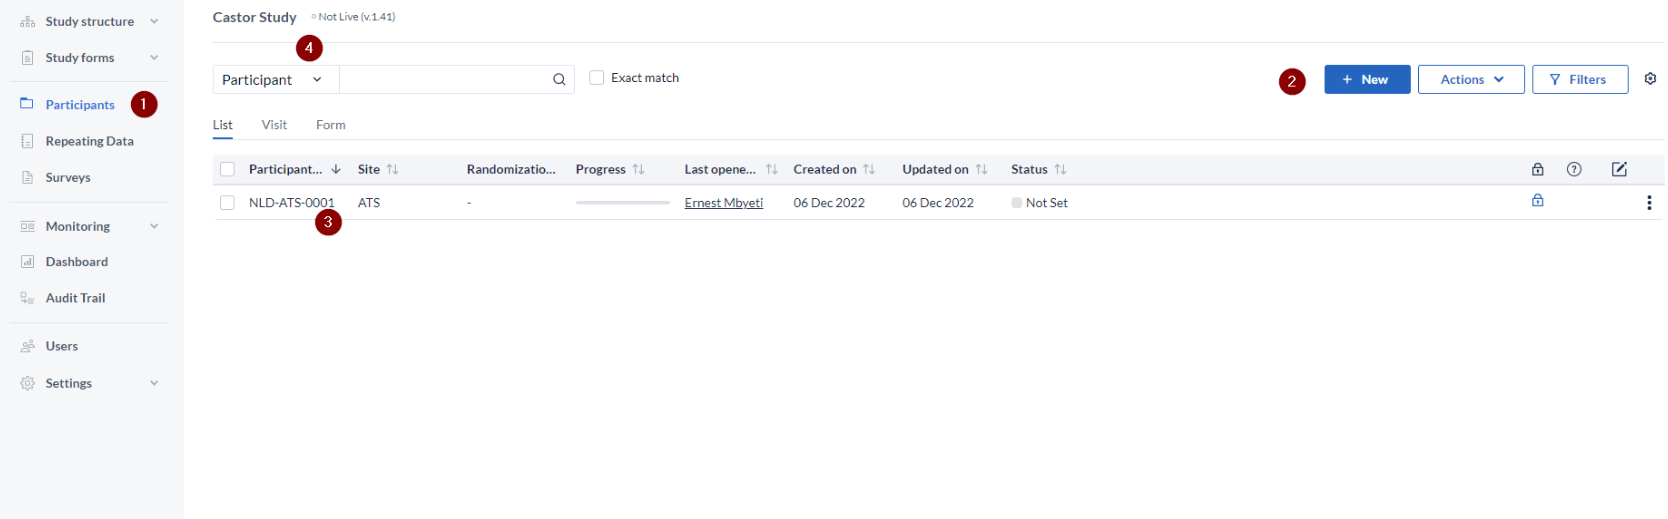Click the edit pencil column header icon

click(x=1618, y=169)
